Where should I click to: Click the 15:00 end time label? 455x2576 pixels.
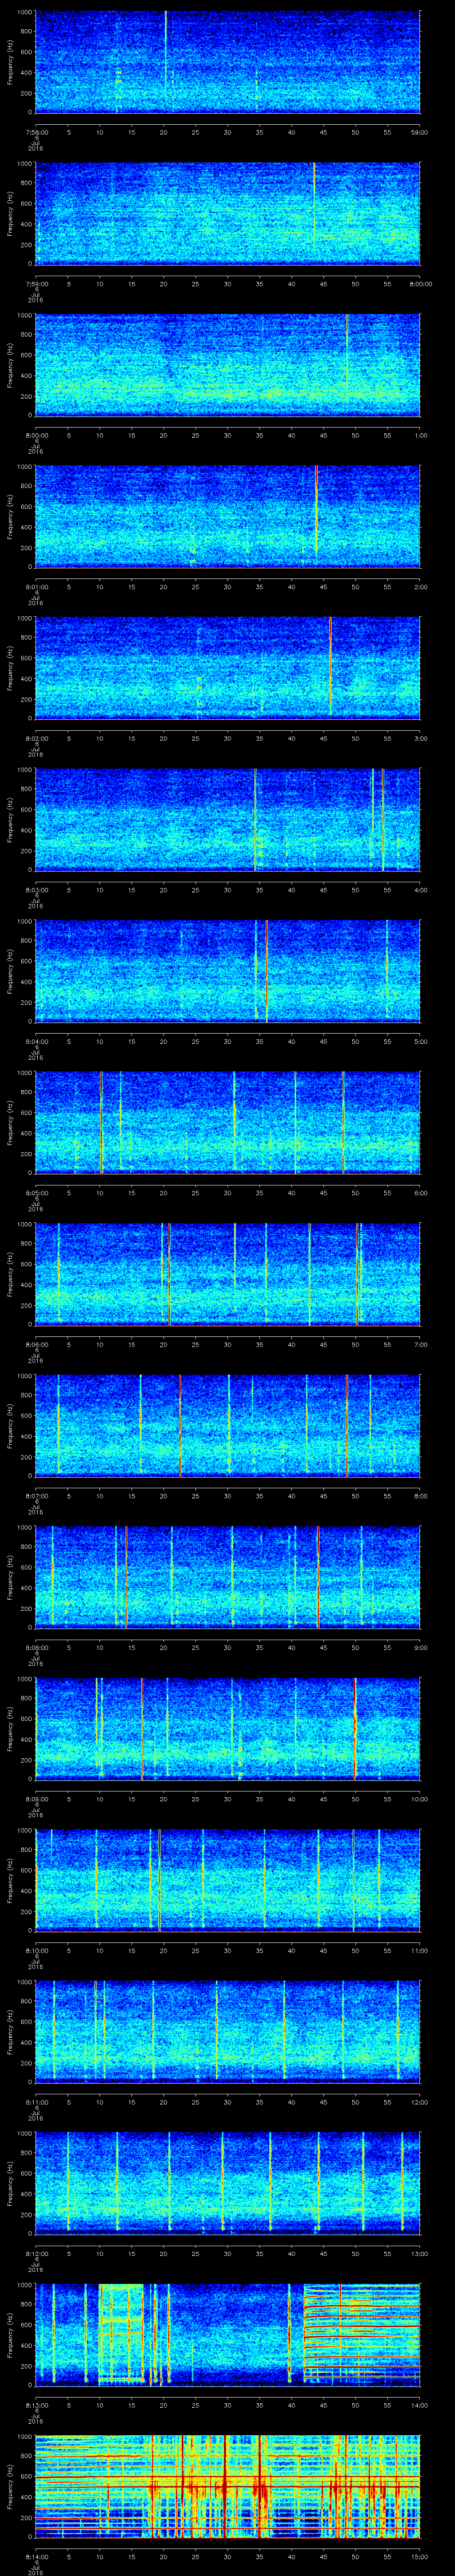point(420,2556)
